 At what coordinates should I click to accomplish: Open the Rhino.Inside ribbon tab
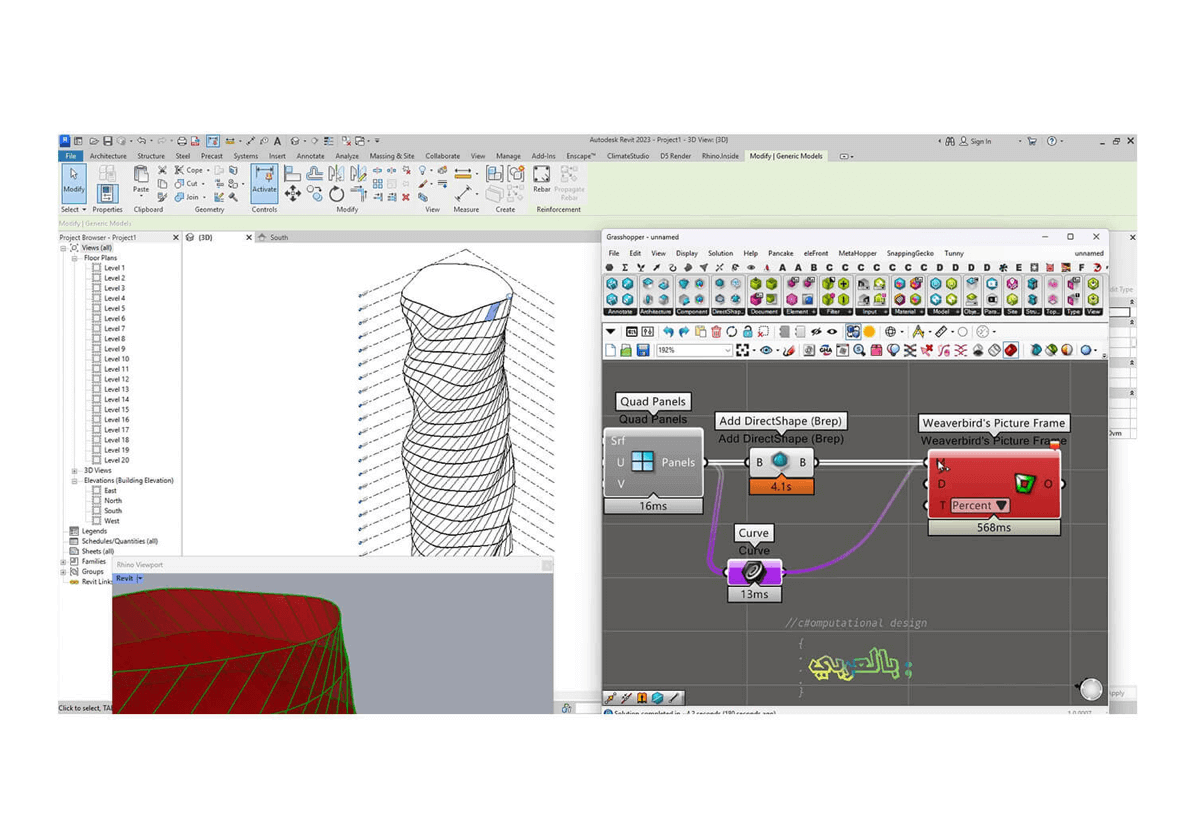tap(720, 156)
